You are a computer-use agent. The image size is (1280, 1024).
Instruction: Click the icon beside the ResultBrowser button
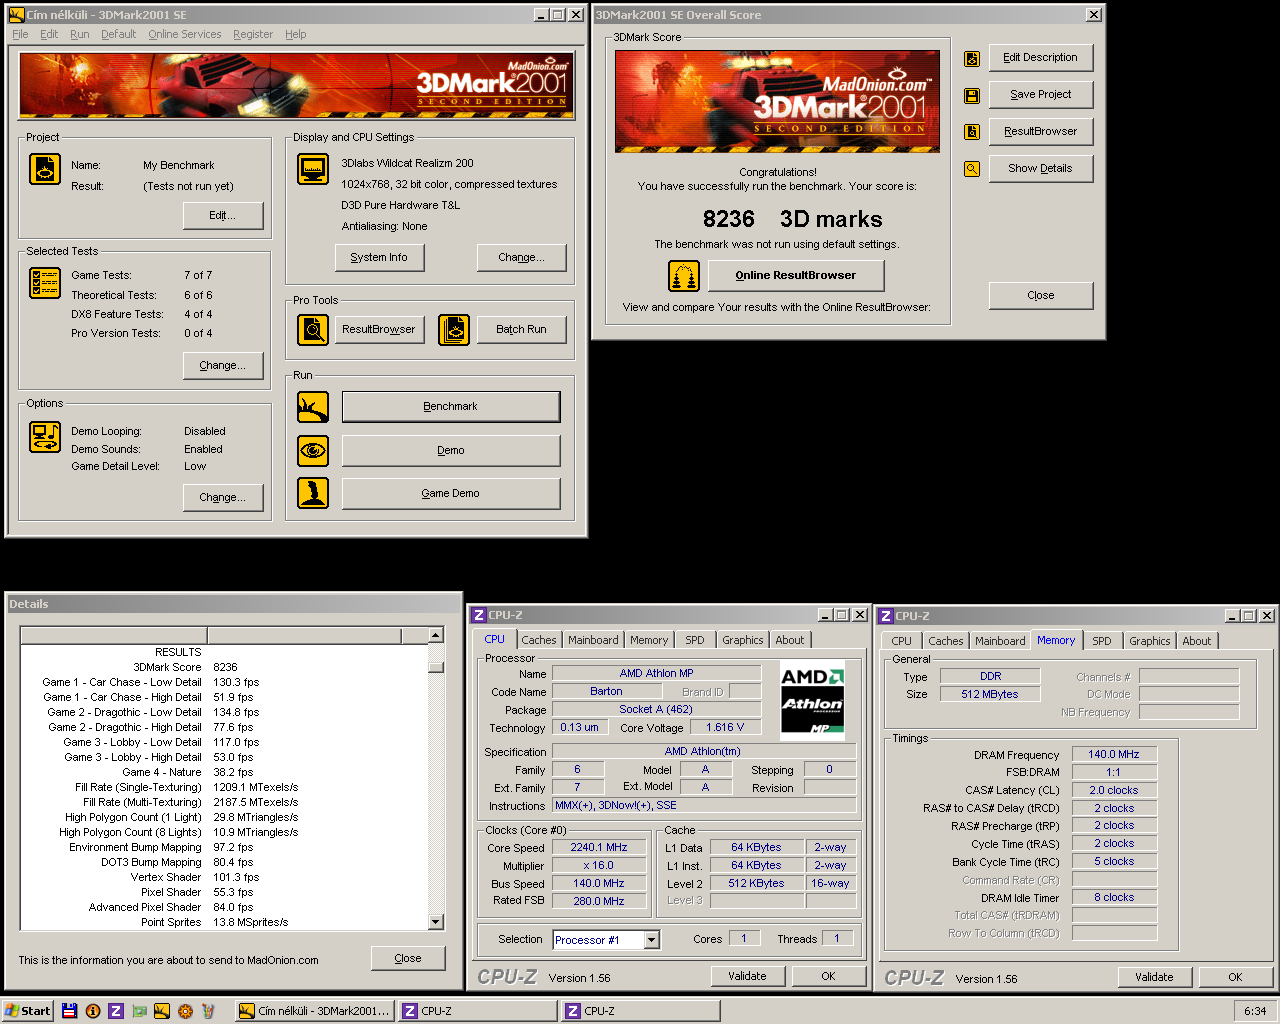click(x=972, y=132)
